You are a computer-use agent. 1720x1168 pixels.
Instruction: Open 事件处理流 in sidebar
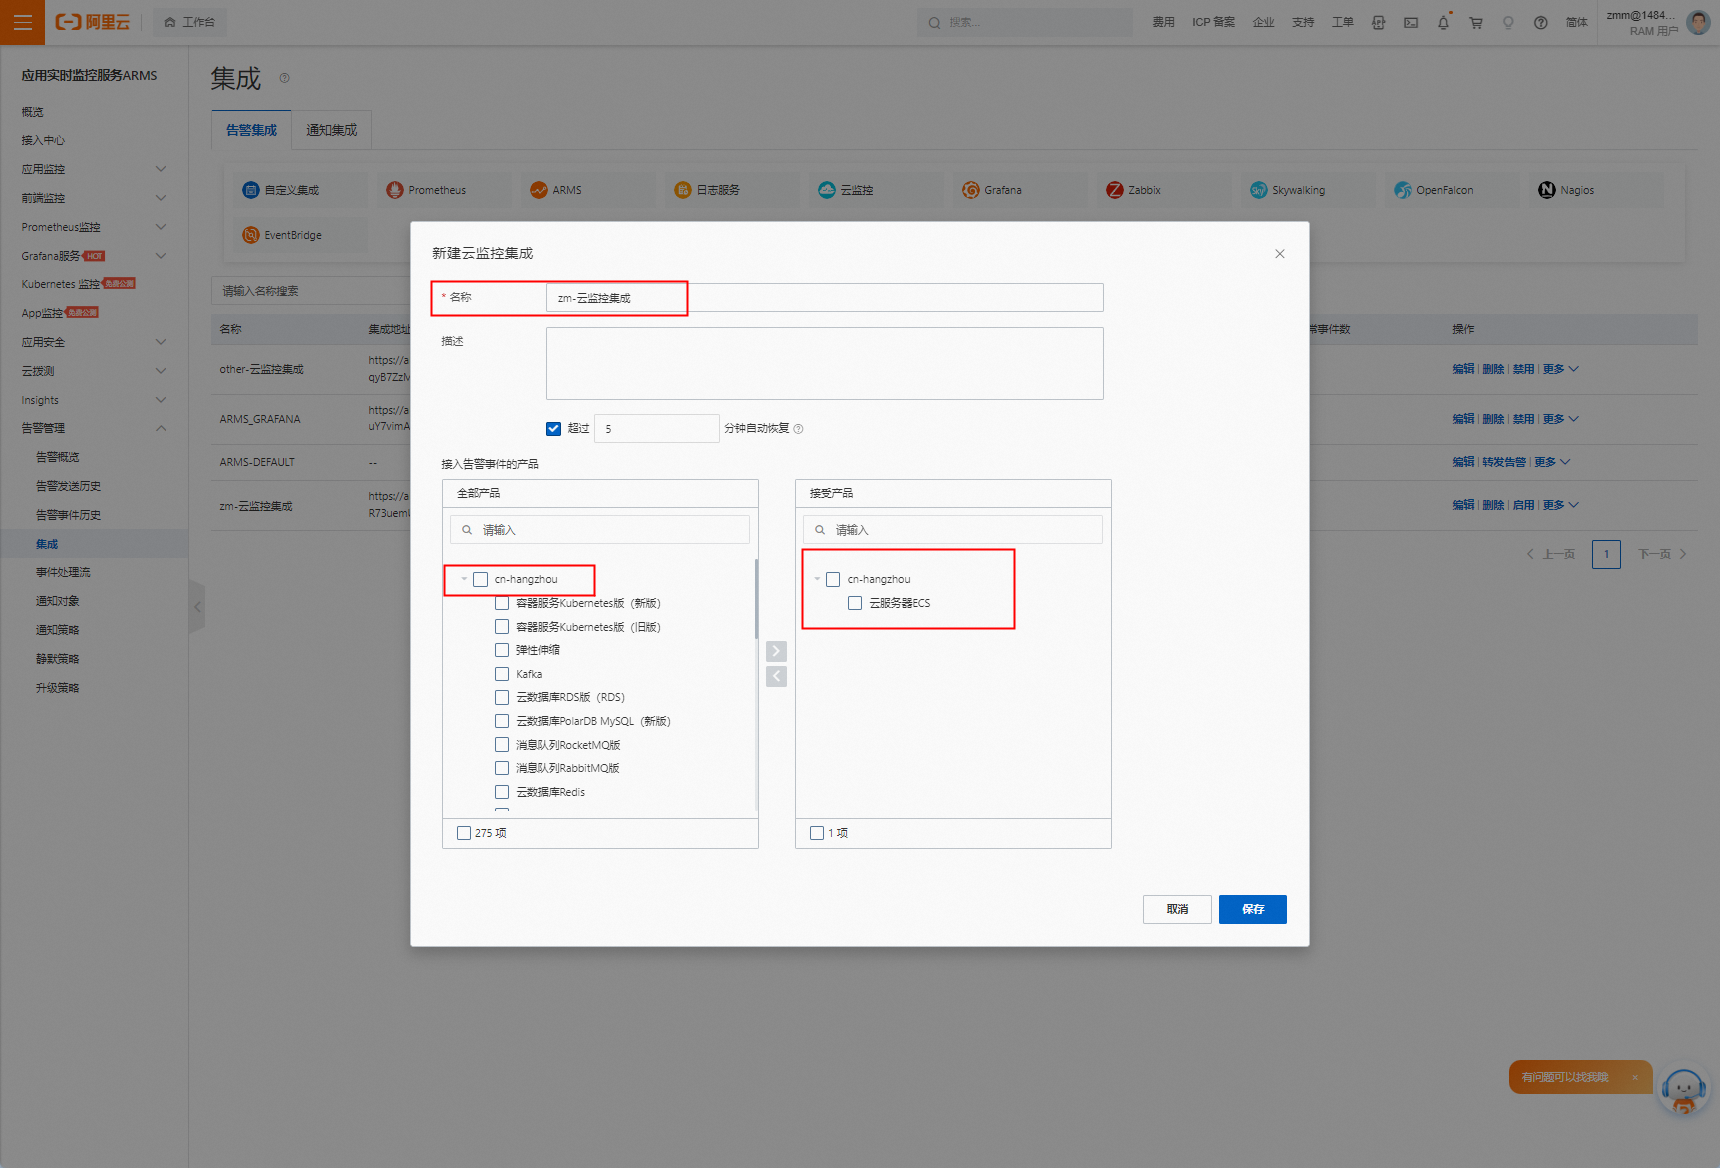pos(63,572)
